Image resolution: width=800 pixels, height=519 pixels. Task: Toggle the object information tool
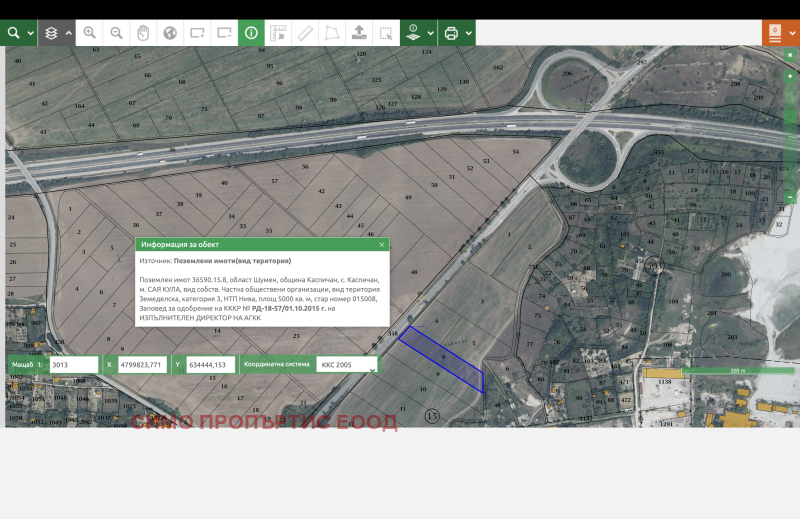[251, 33]
